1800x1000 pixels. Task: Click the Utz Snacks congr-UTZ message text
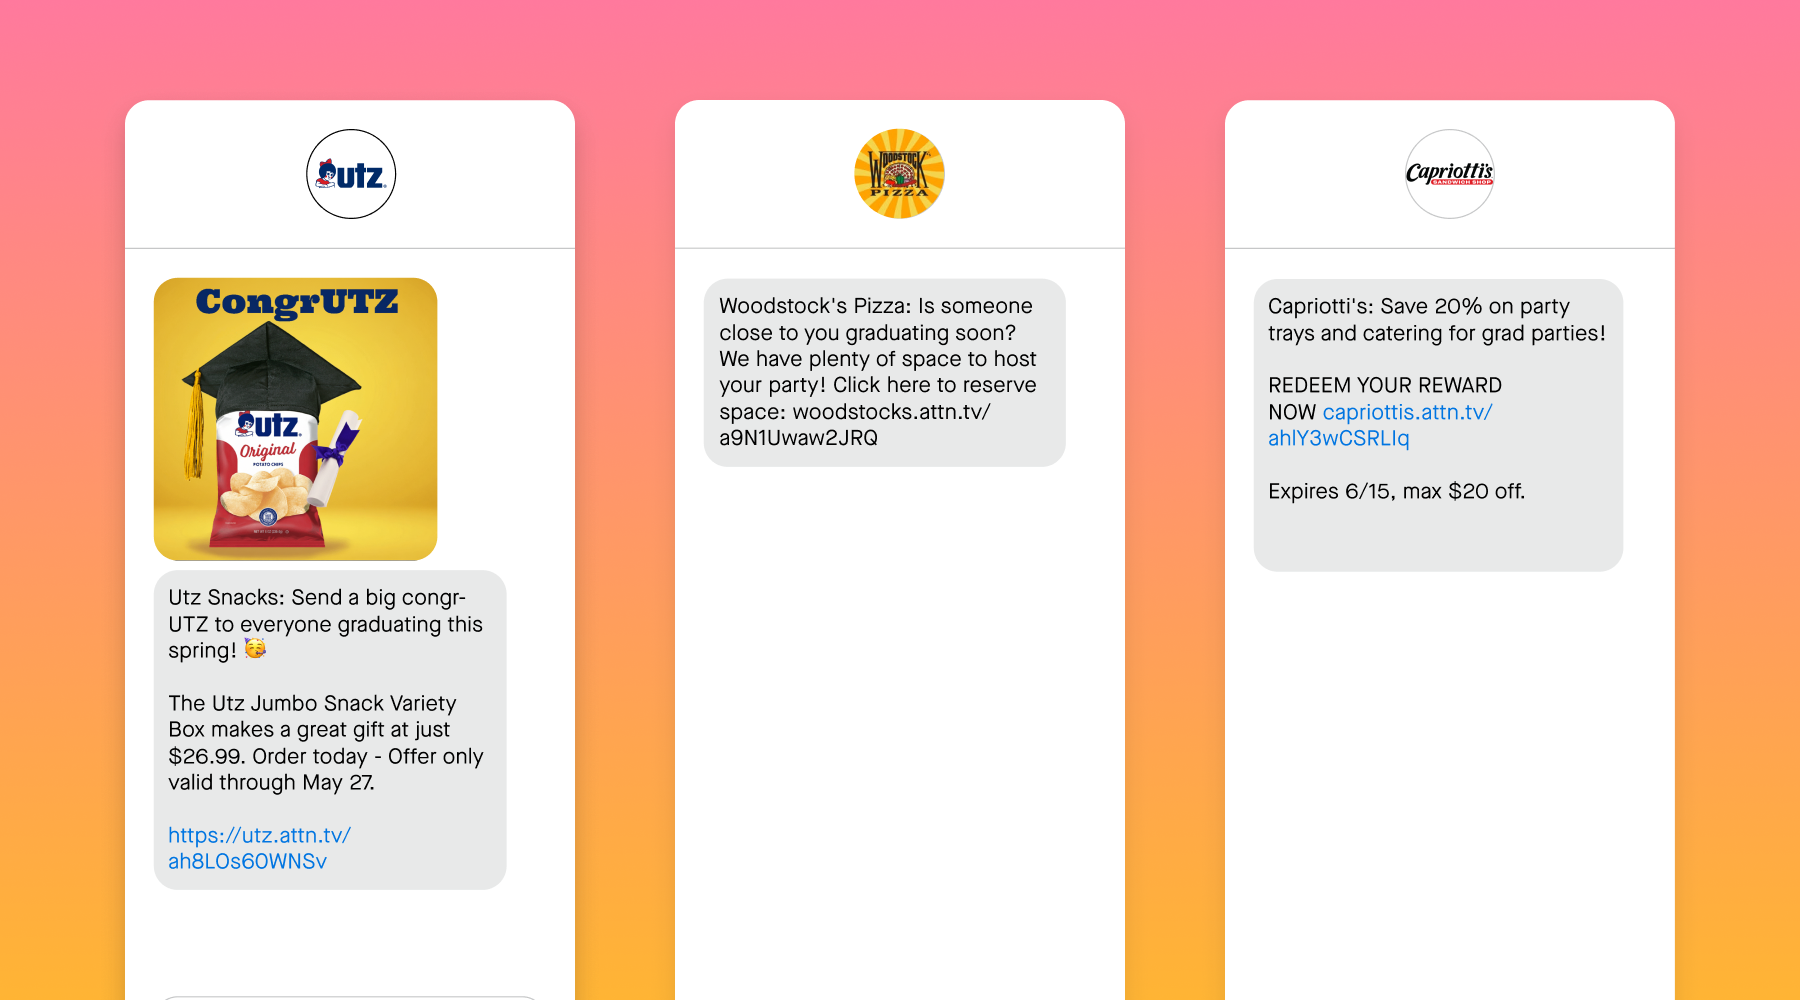325,624
